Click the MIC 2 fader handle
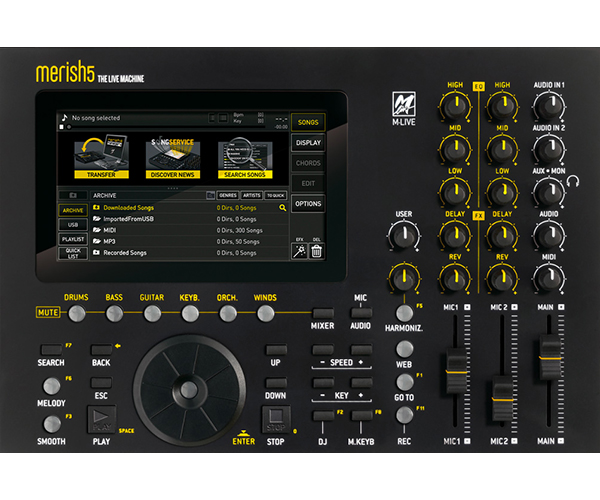 [x=502, y=398]
